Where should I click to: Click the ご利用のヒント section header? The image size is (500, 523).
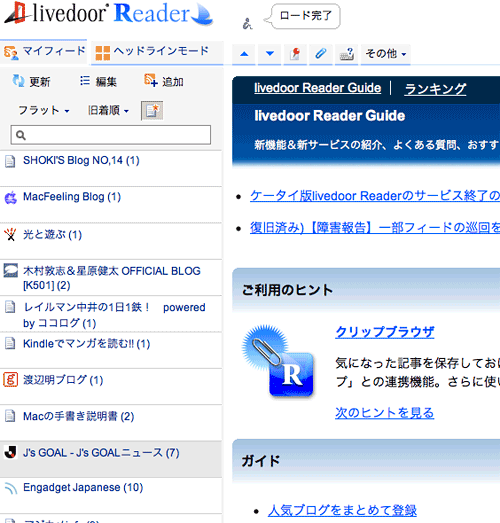[x=366, y=290]
